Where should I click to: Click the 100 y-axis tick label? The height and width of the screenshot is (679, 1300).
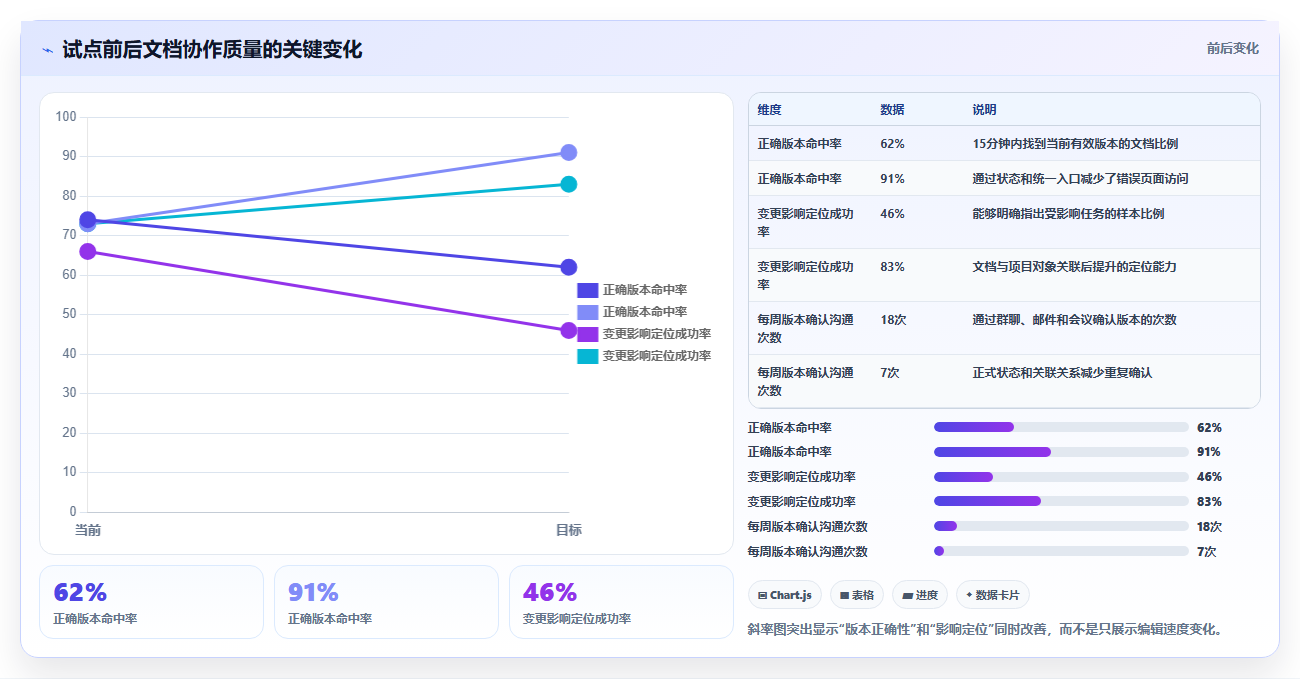tap(66, 117)
